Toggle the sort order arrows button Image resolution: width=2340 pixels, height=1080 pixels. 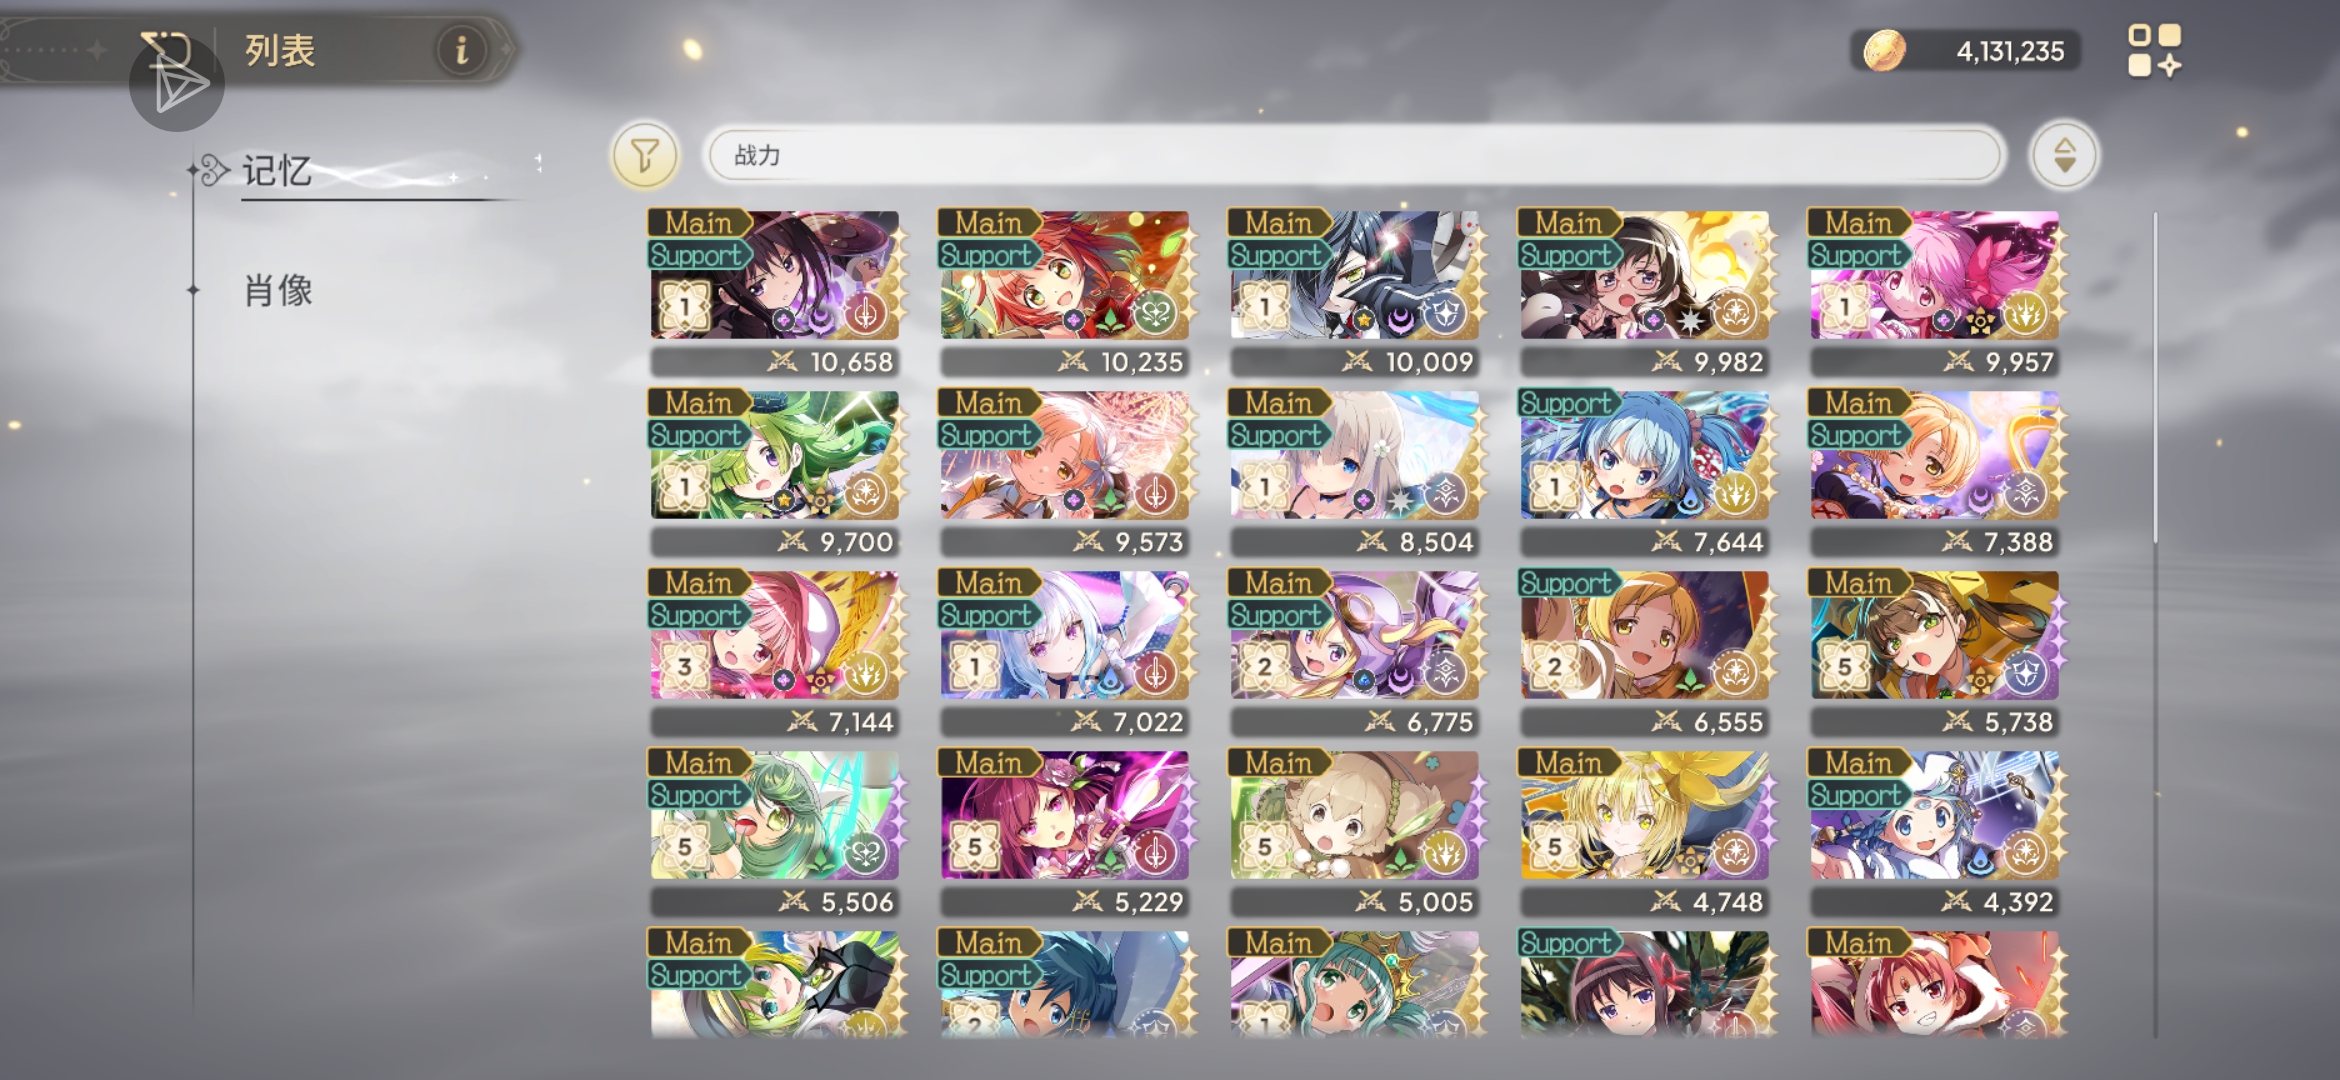tap(2064, 155)
